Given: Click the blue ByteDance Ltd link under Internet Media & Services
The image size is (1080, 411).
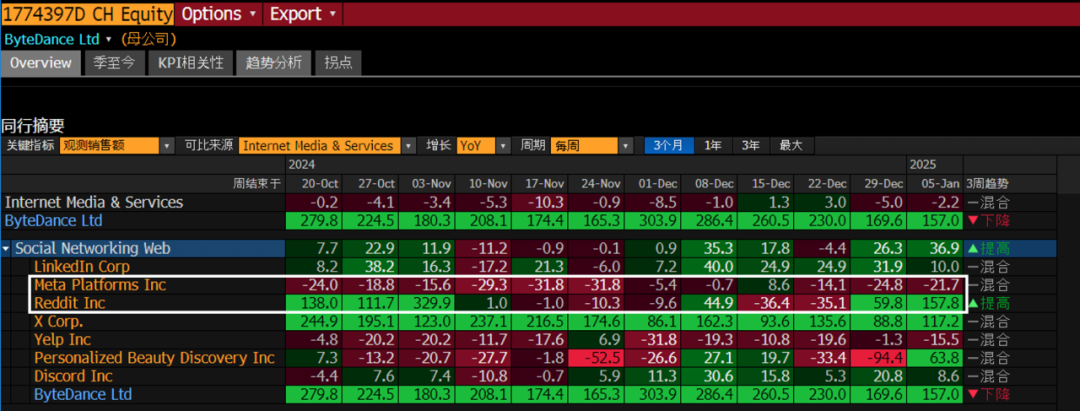Looking at the screenshot, I should (x=54, y=221).
